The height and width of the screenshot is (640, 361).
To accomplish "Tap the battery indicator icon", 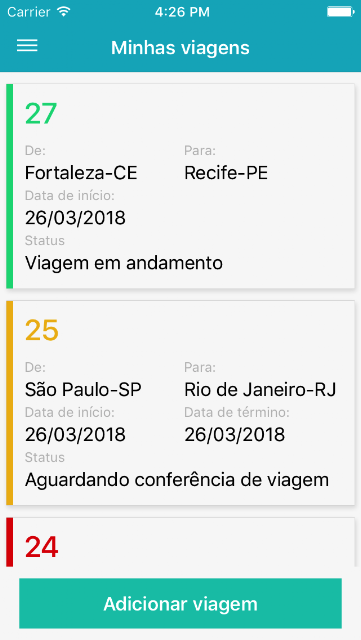I will coord(340,12).
